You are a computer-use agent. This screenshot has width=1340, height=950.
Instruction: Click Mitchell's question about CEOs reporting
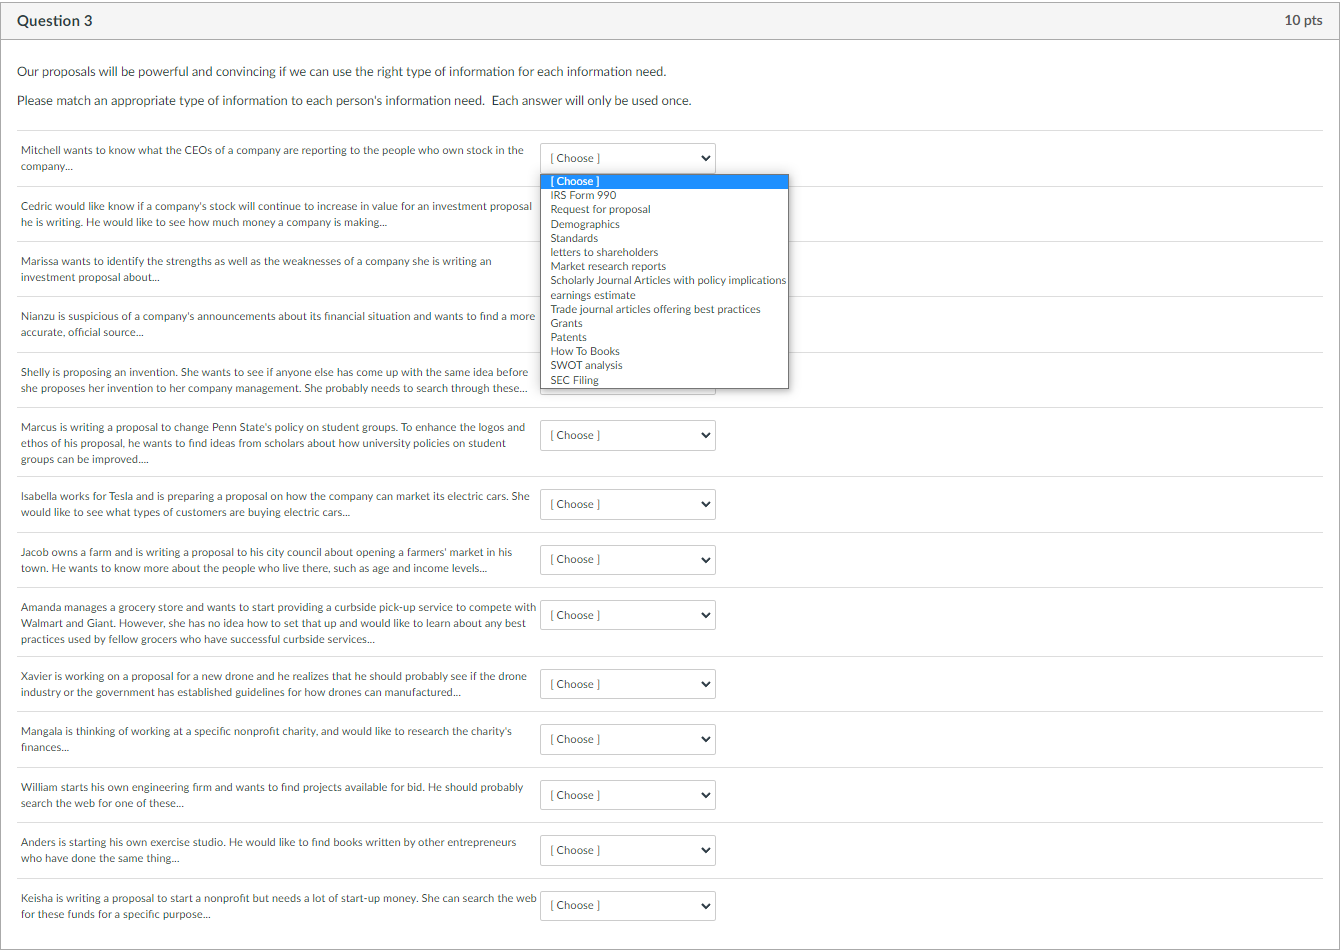[272, 158]
